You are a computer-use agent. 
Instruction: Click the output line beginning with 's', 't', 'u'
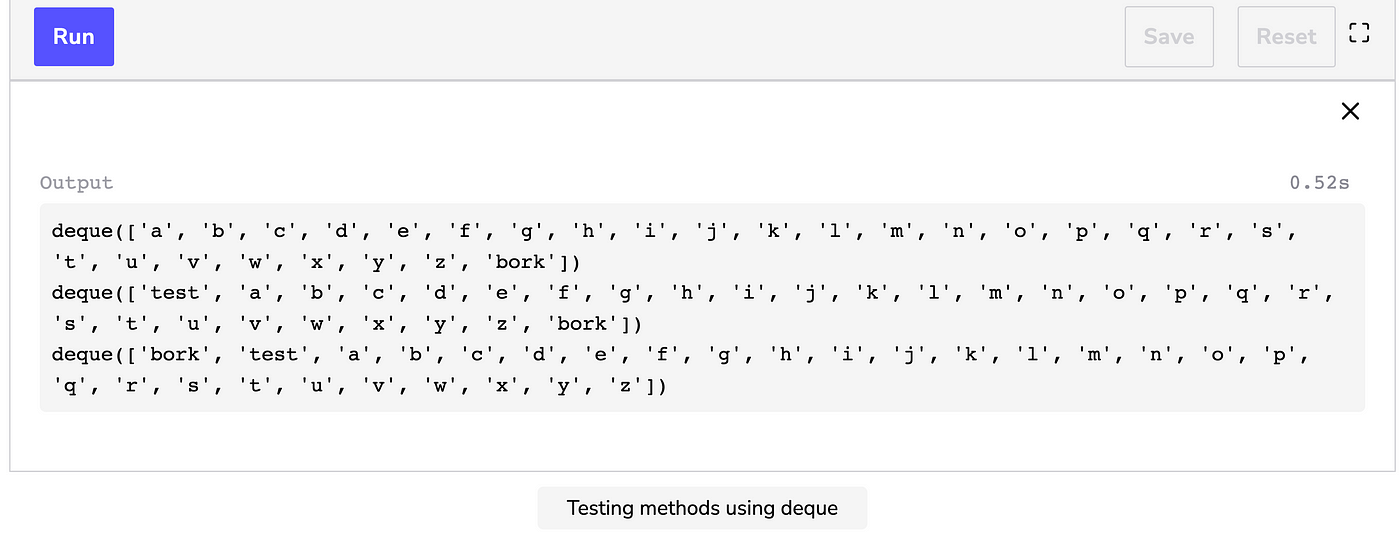347,324
